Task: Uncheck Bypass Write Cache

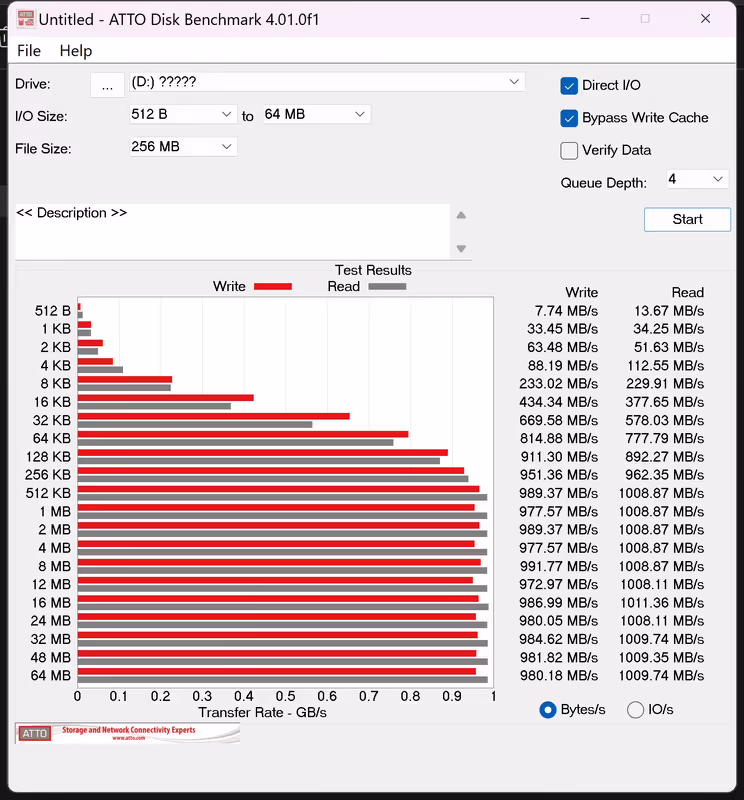Action: point(569,118)
